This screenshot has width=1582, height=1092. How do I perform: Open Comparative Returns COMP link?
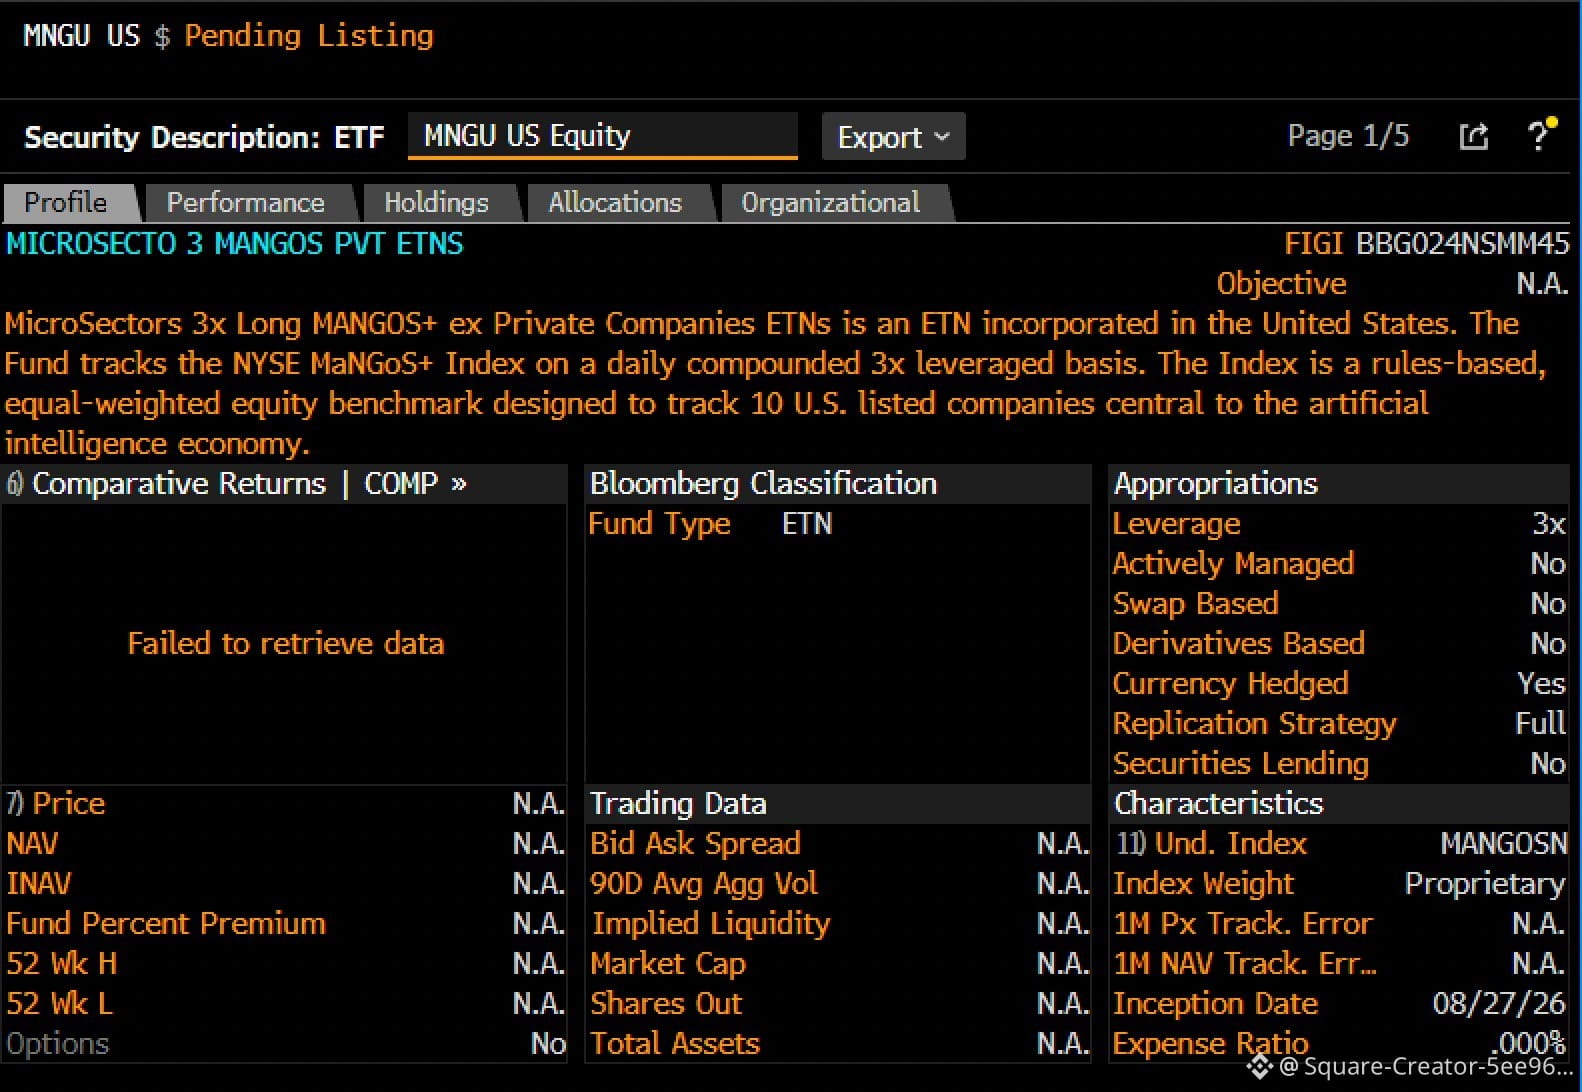click(237, 484)
